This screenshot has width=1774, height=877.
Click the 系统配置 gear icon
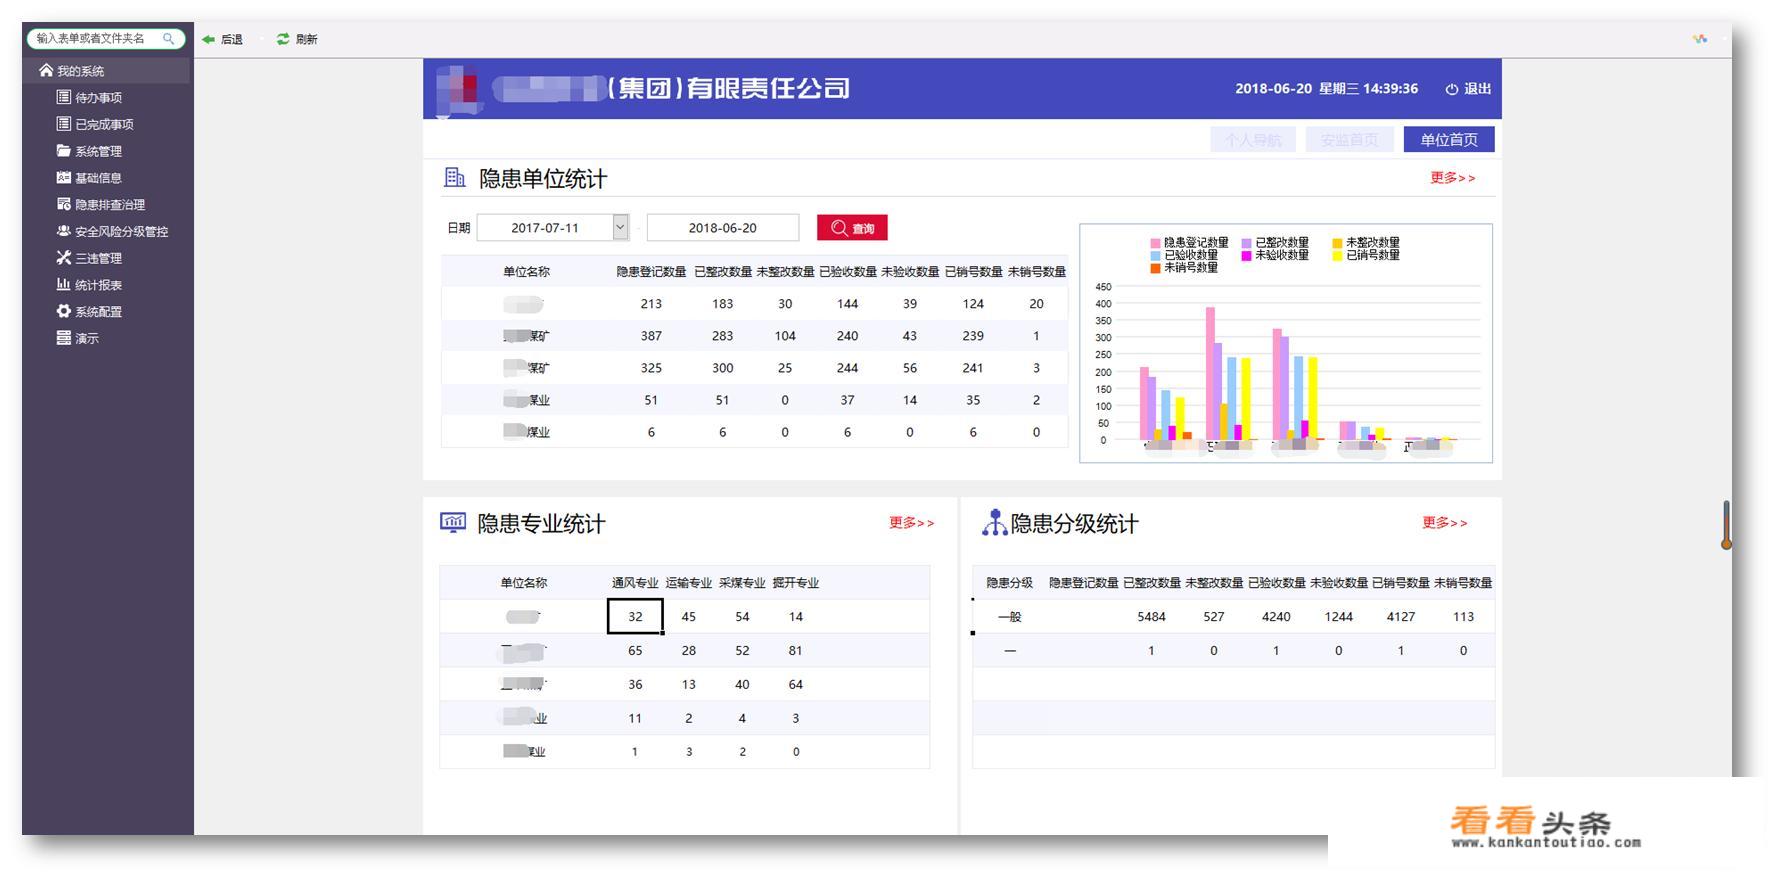pos(64,311)
